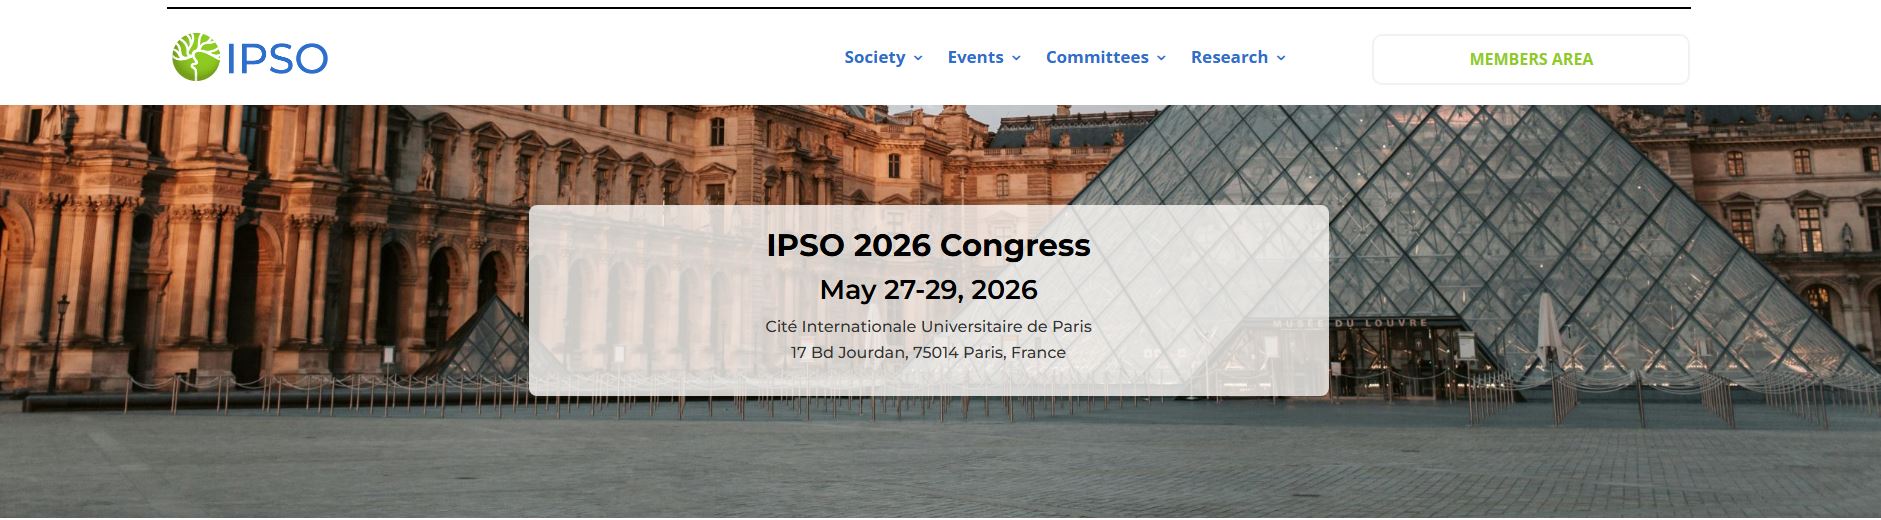
Task: Open the Society menu
Action: pos(874,58)
